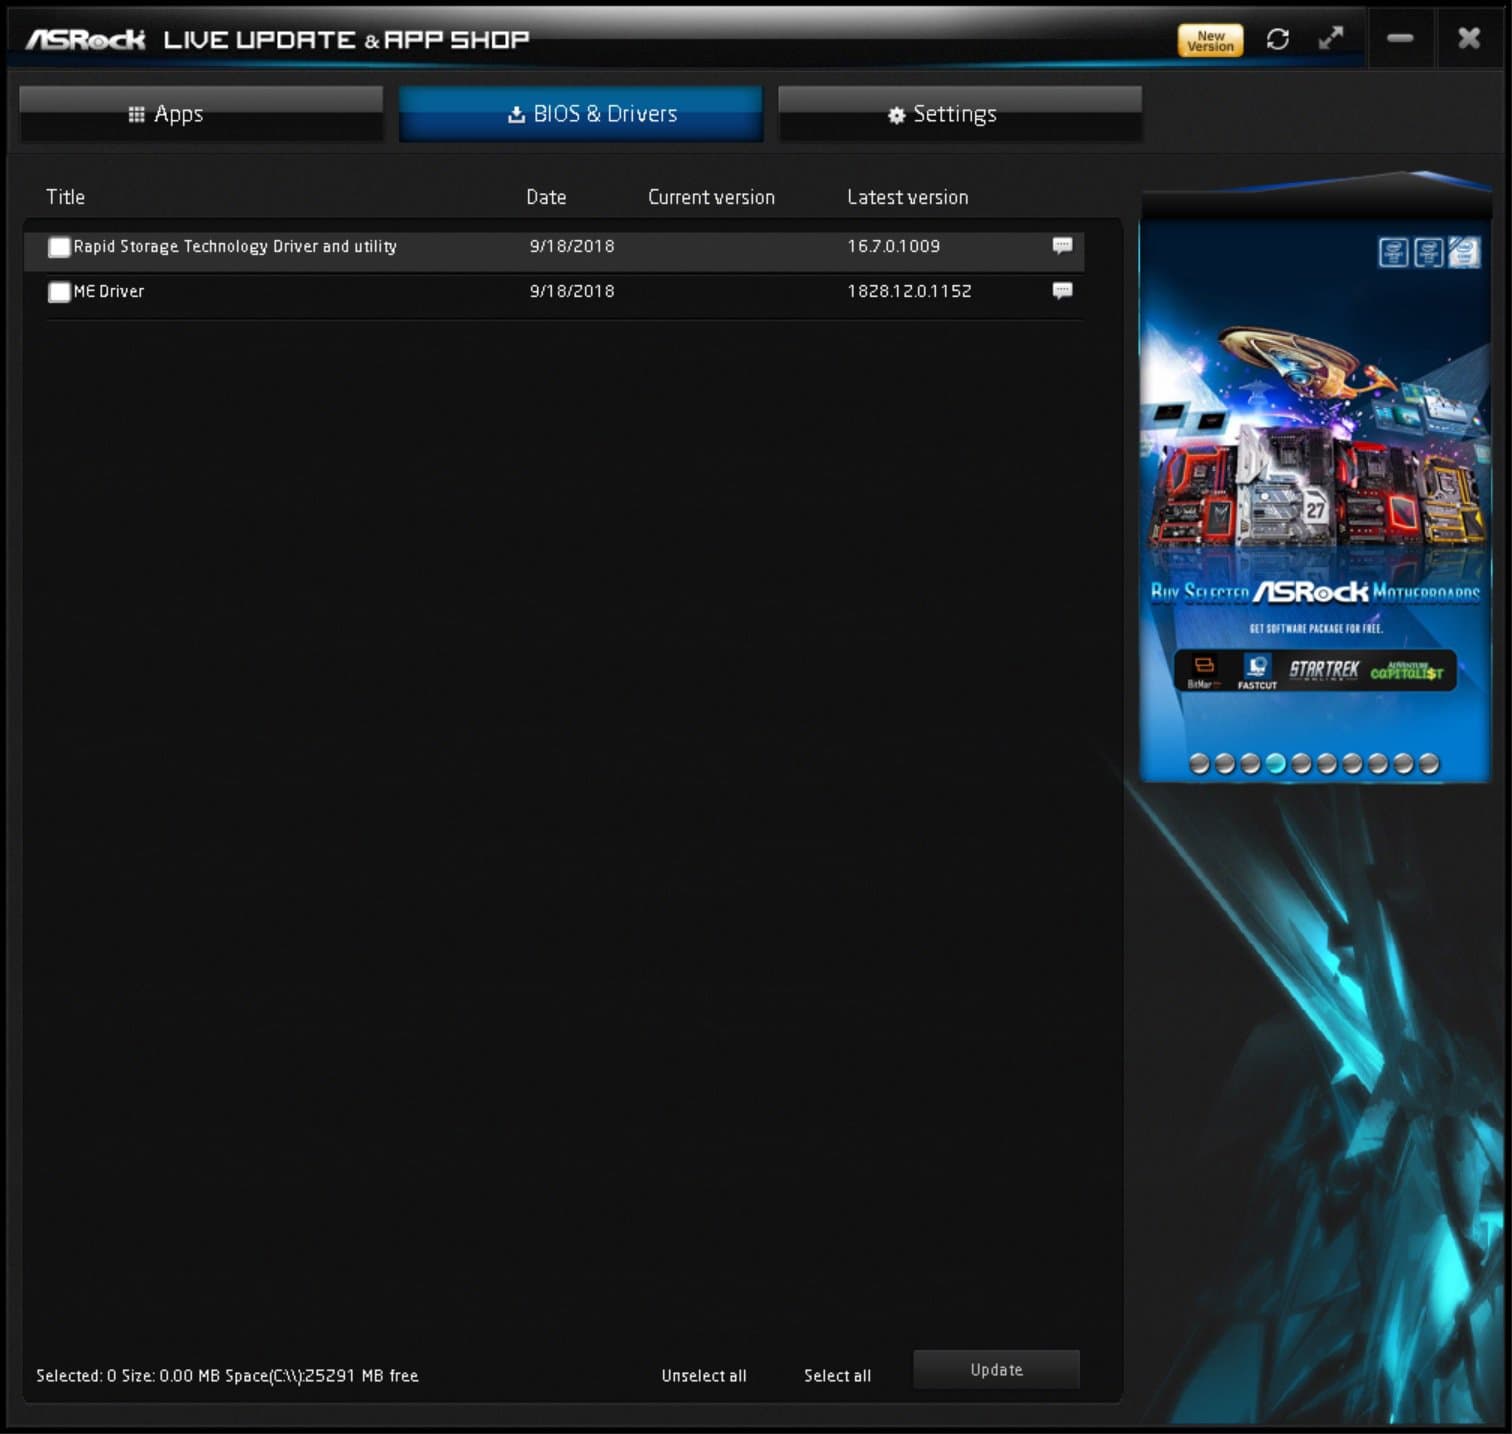Jump to the last banner slide dot
Viewport: 1512px width, 1434px height.
coord(1429,764)
